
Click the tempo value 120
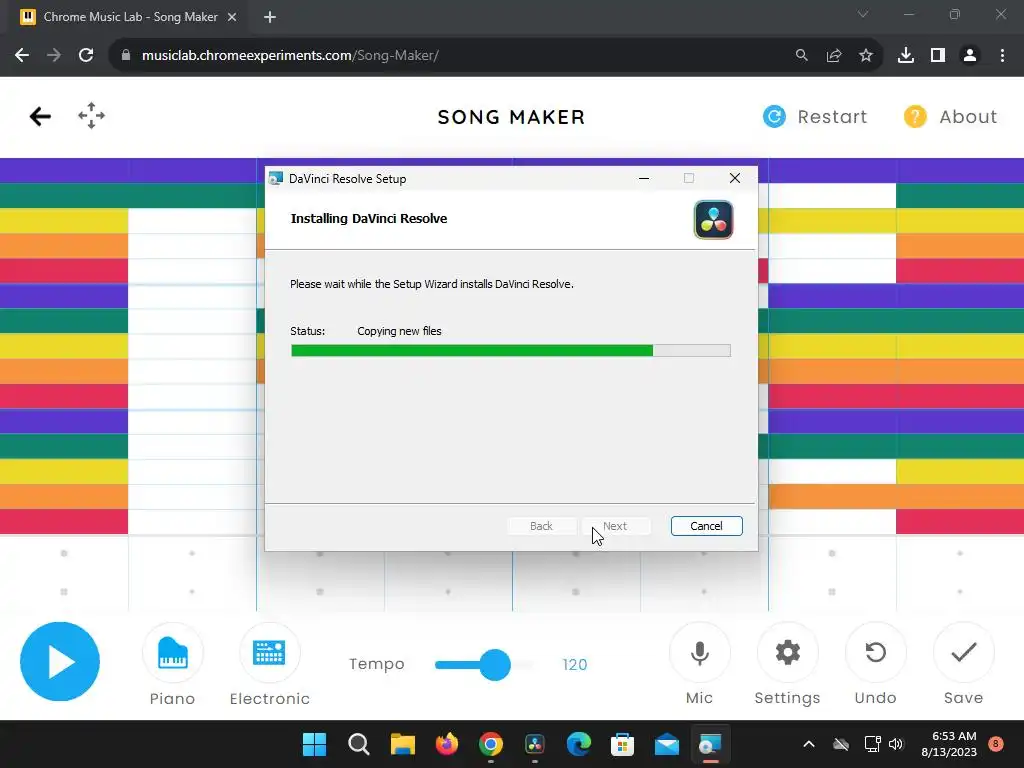pyautogui.click(x=575, y=665)
